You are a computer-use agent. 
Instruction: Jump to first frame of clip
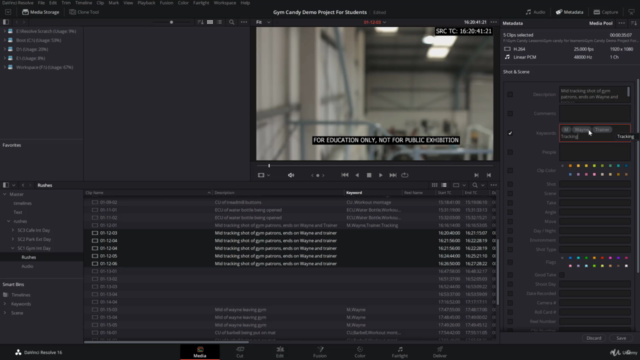[x=345, y=175]
